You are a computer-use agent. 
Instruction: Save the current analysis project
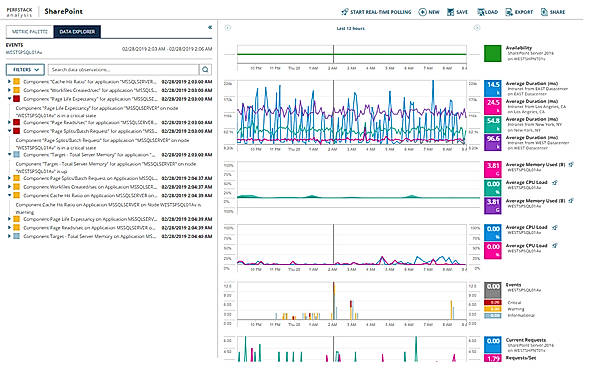(x=458, y=12)
